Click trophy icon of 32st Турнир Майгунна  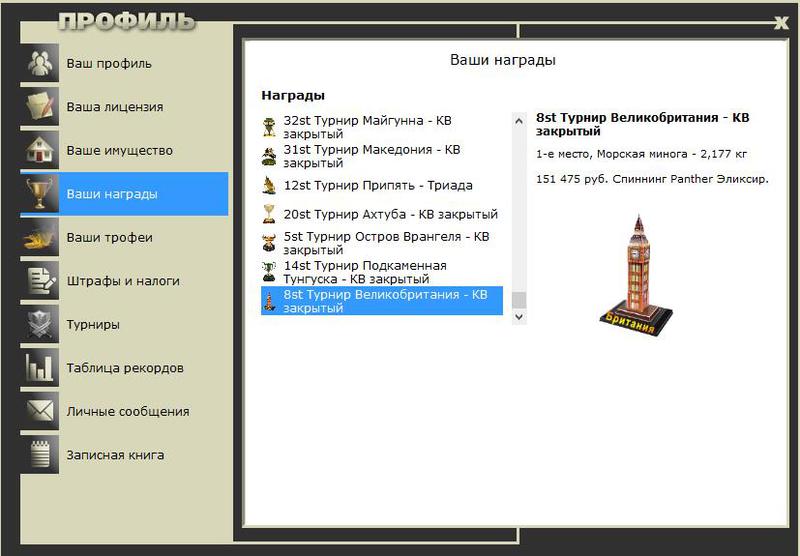click(x=269, y=127)
